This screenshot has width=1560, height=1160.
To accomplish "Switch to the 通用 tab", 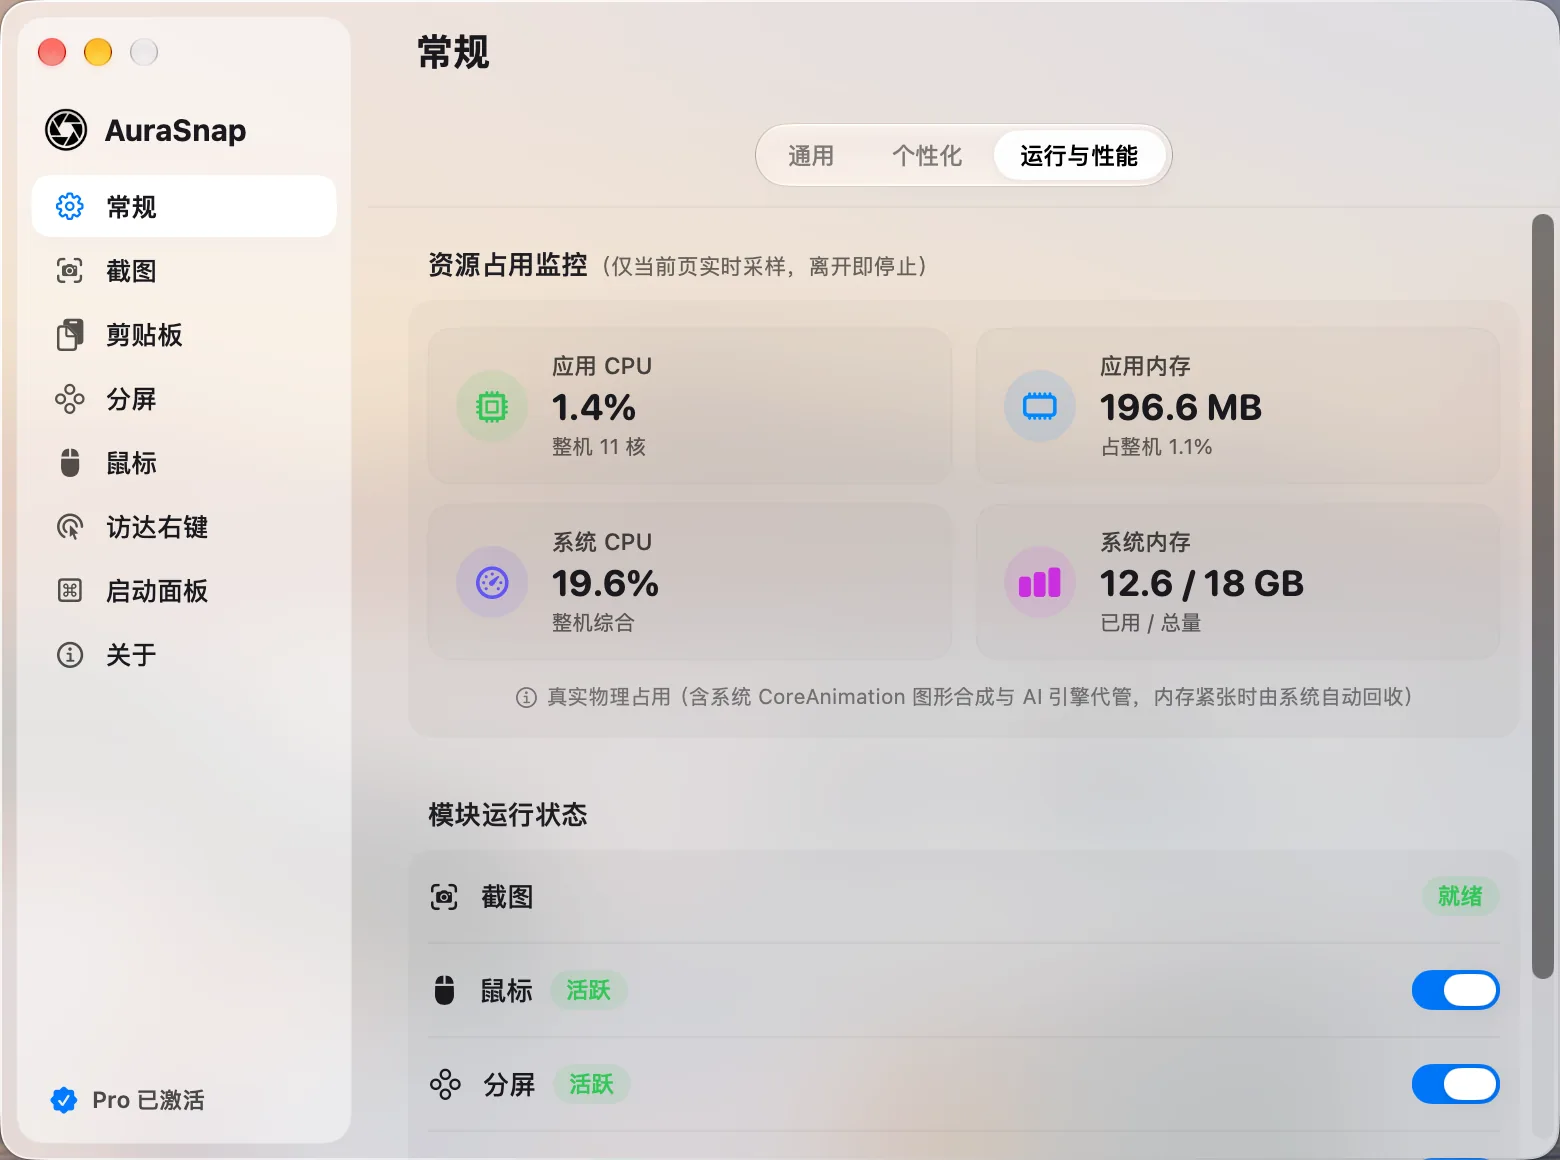I will click(x=811, y=156).
